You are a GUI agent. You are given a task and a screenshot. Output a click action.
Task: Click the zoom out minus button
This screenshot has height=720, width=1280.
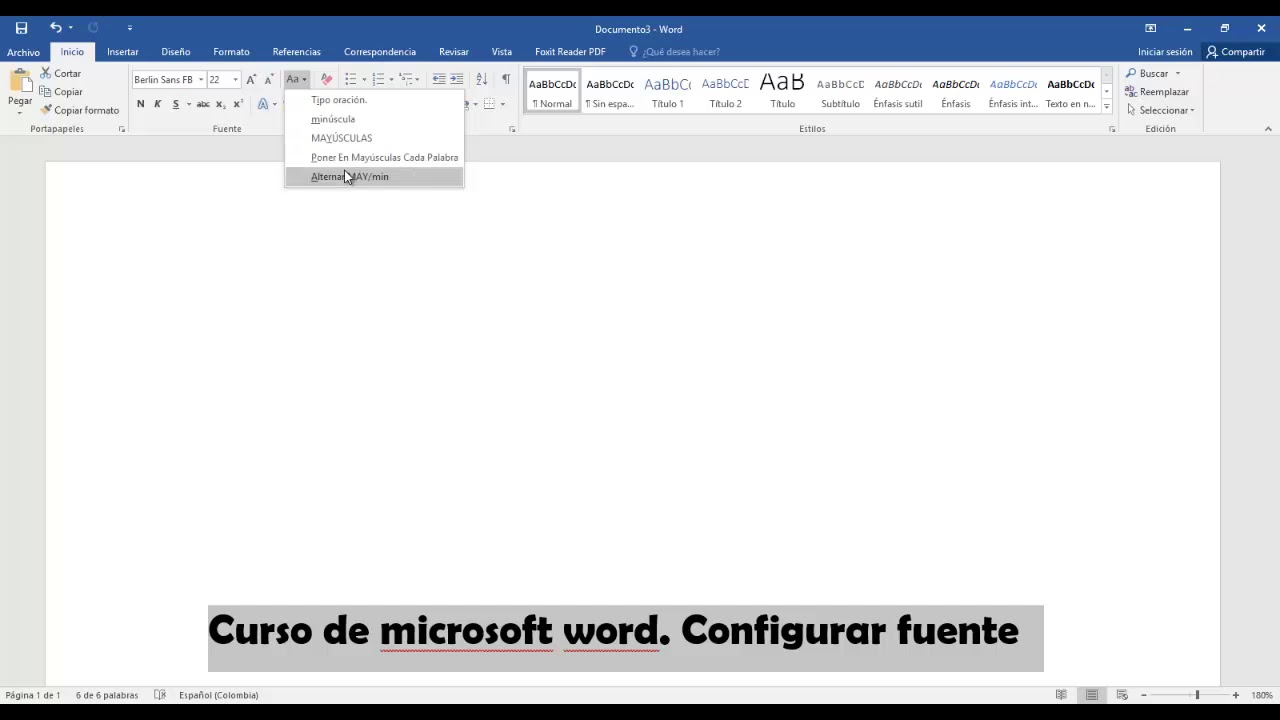point(1143,695)
